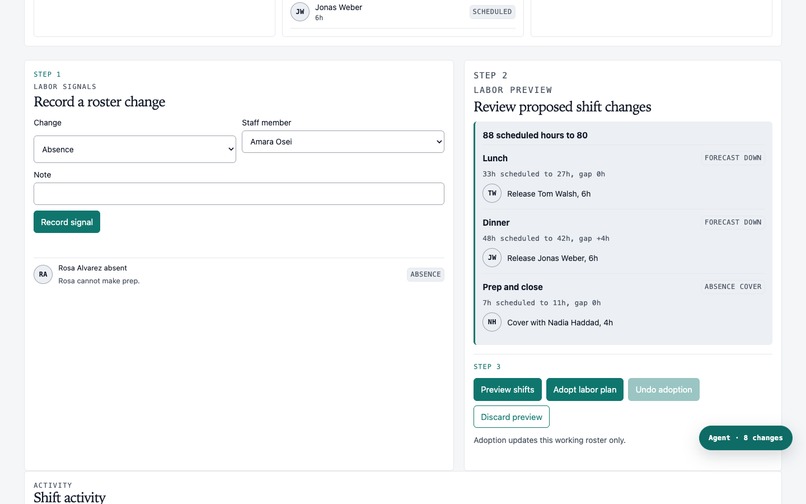This screenshot has height=504, width=806.
Task: Click the 'Shift activity' heading
Action: click(69, 497)
